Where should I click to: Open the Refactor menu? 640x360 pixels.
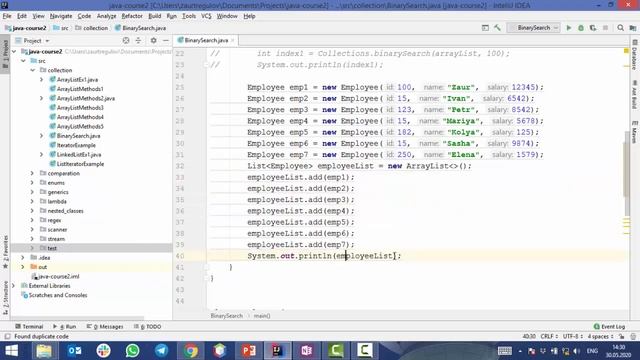[x=132, y=16]
